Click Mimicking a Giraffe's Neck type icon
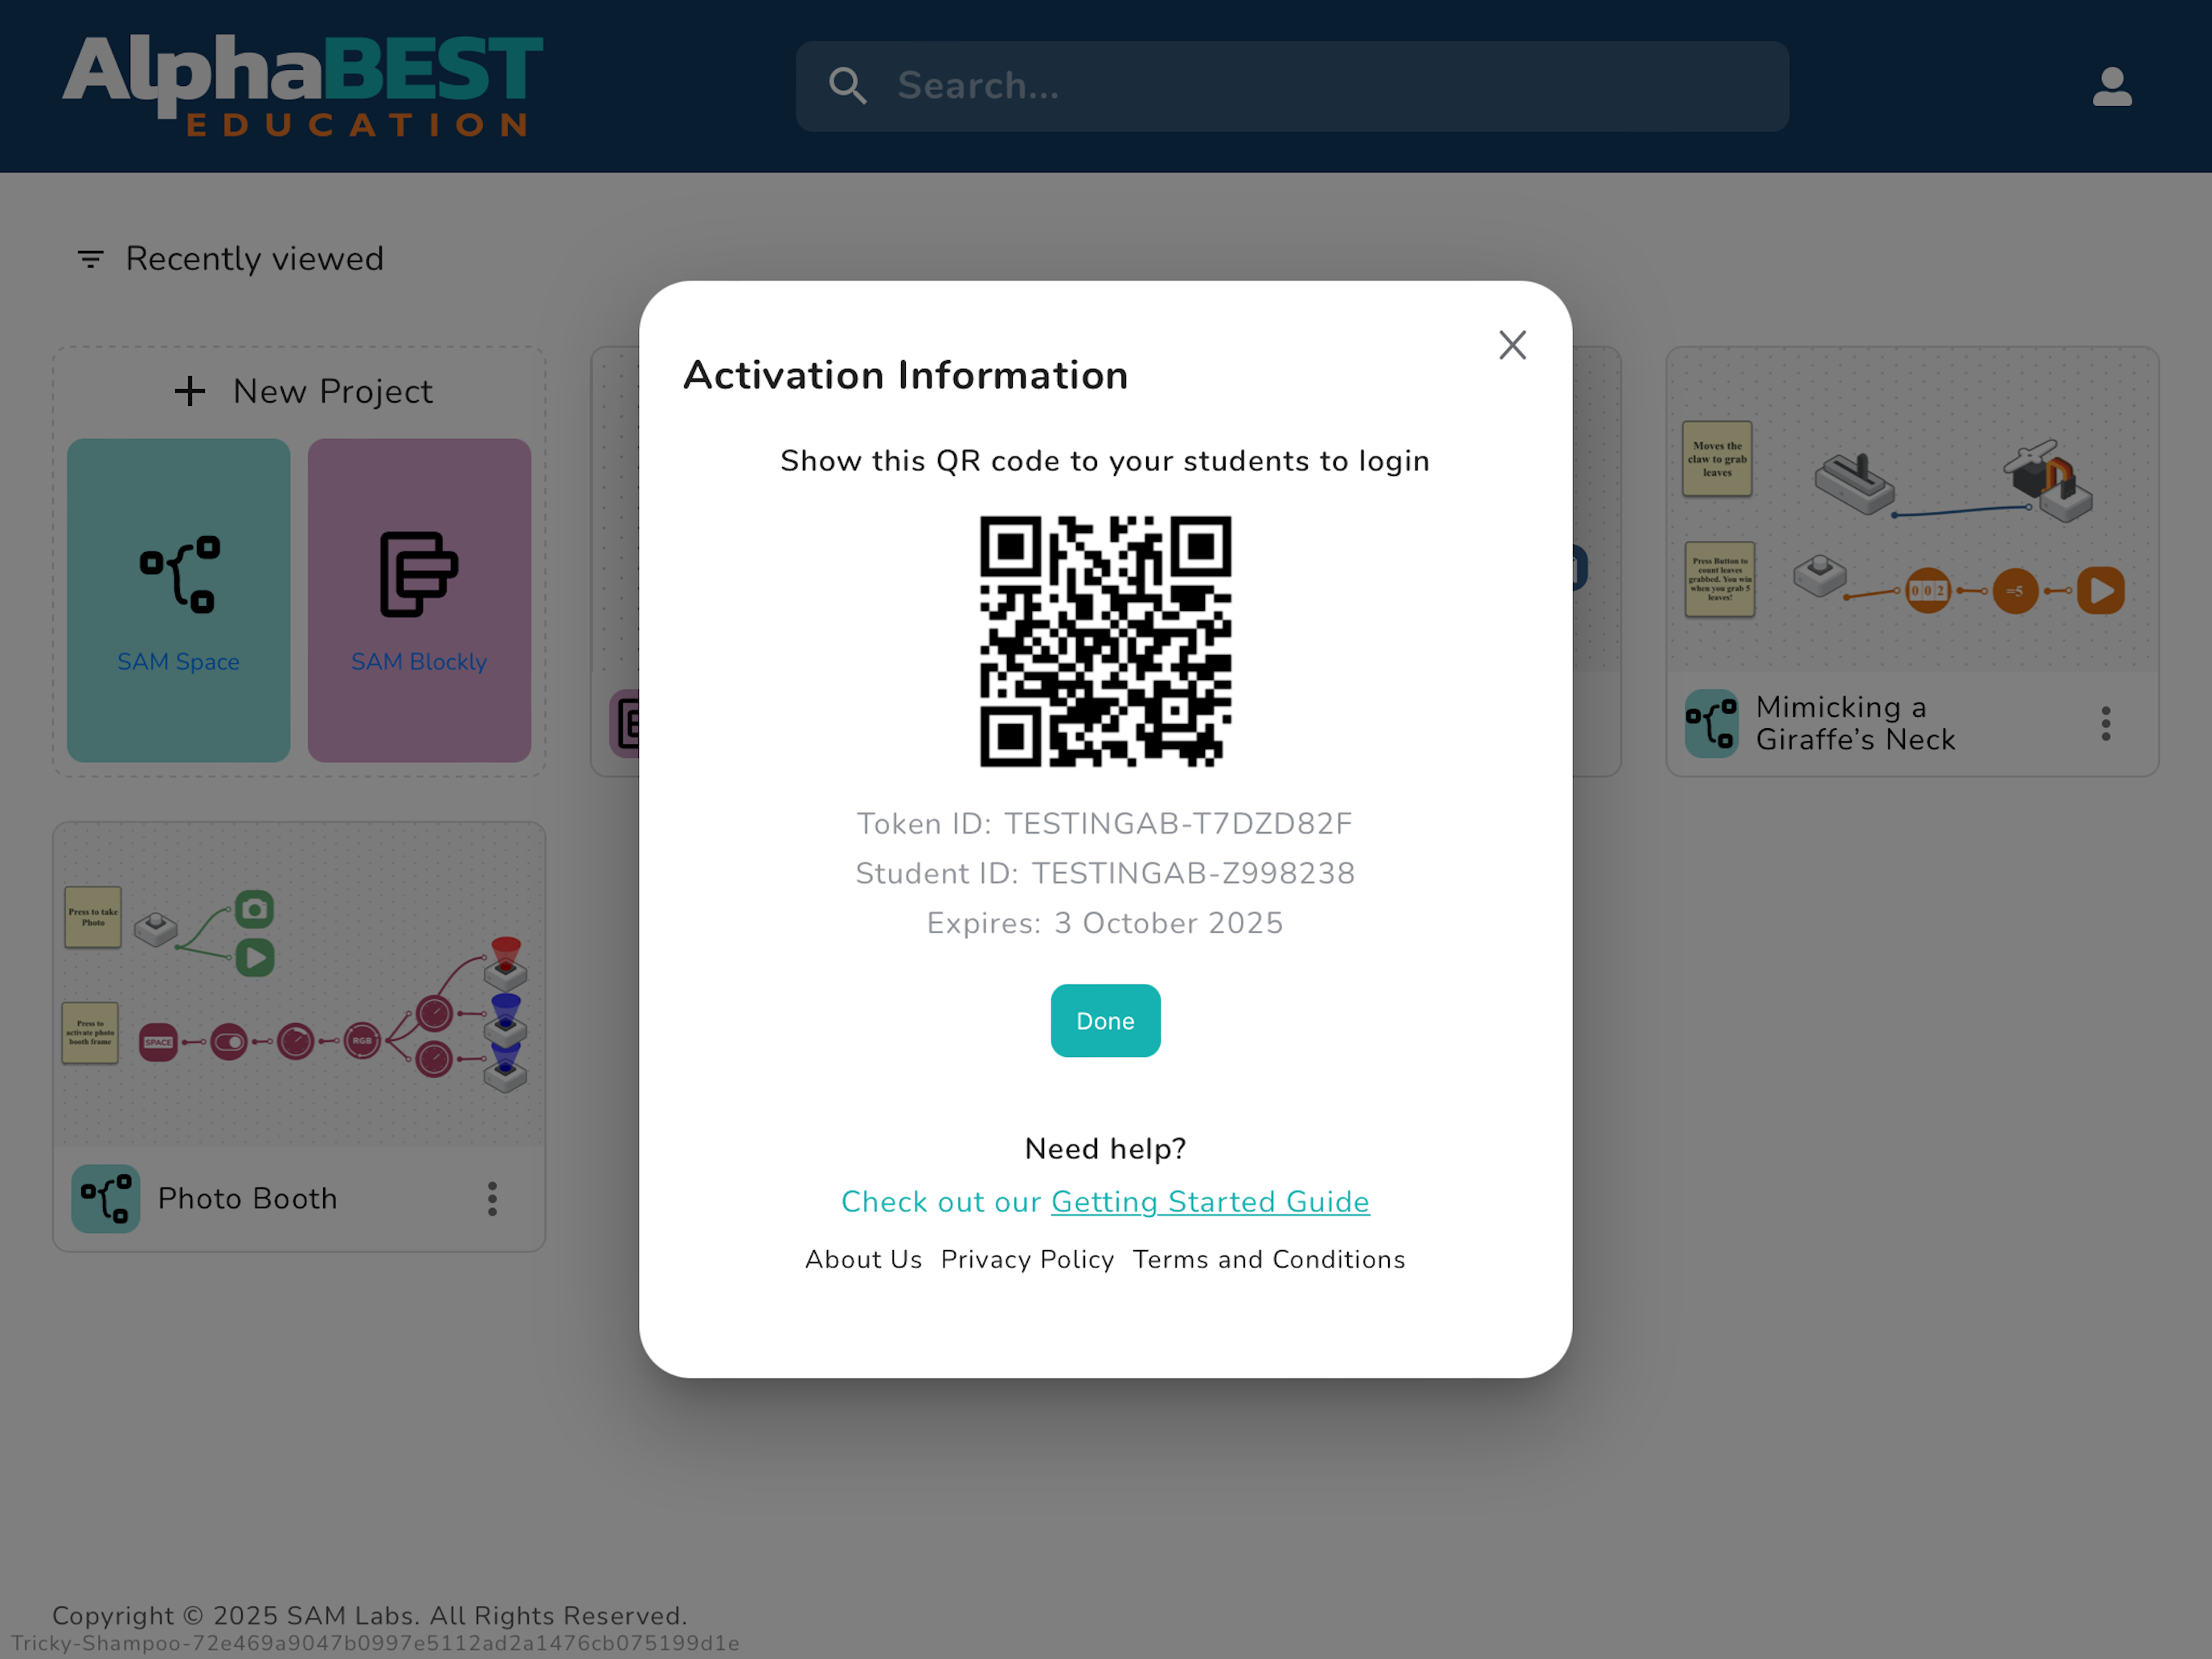Screen dimensions: 2212x1659 coord(1712,723)
